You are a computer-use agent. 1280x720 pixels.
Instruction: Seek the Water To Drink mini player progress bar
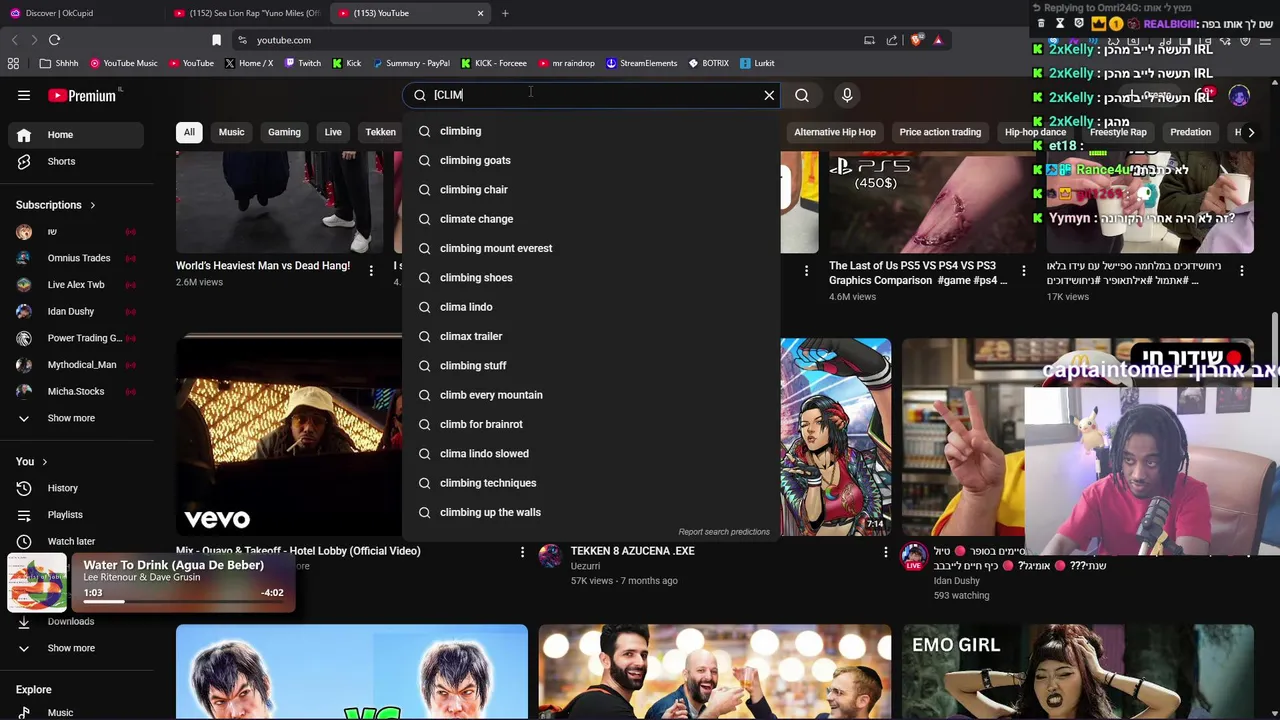click(183, 602)
